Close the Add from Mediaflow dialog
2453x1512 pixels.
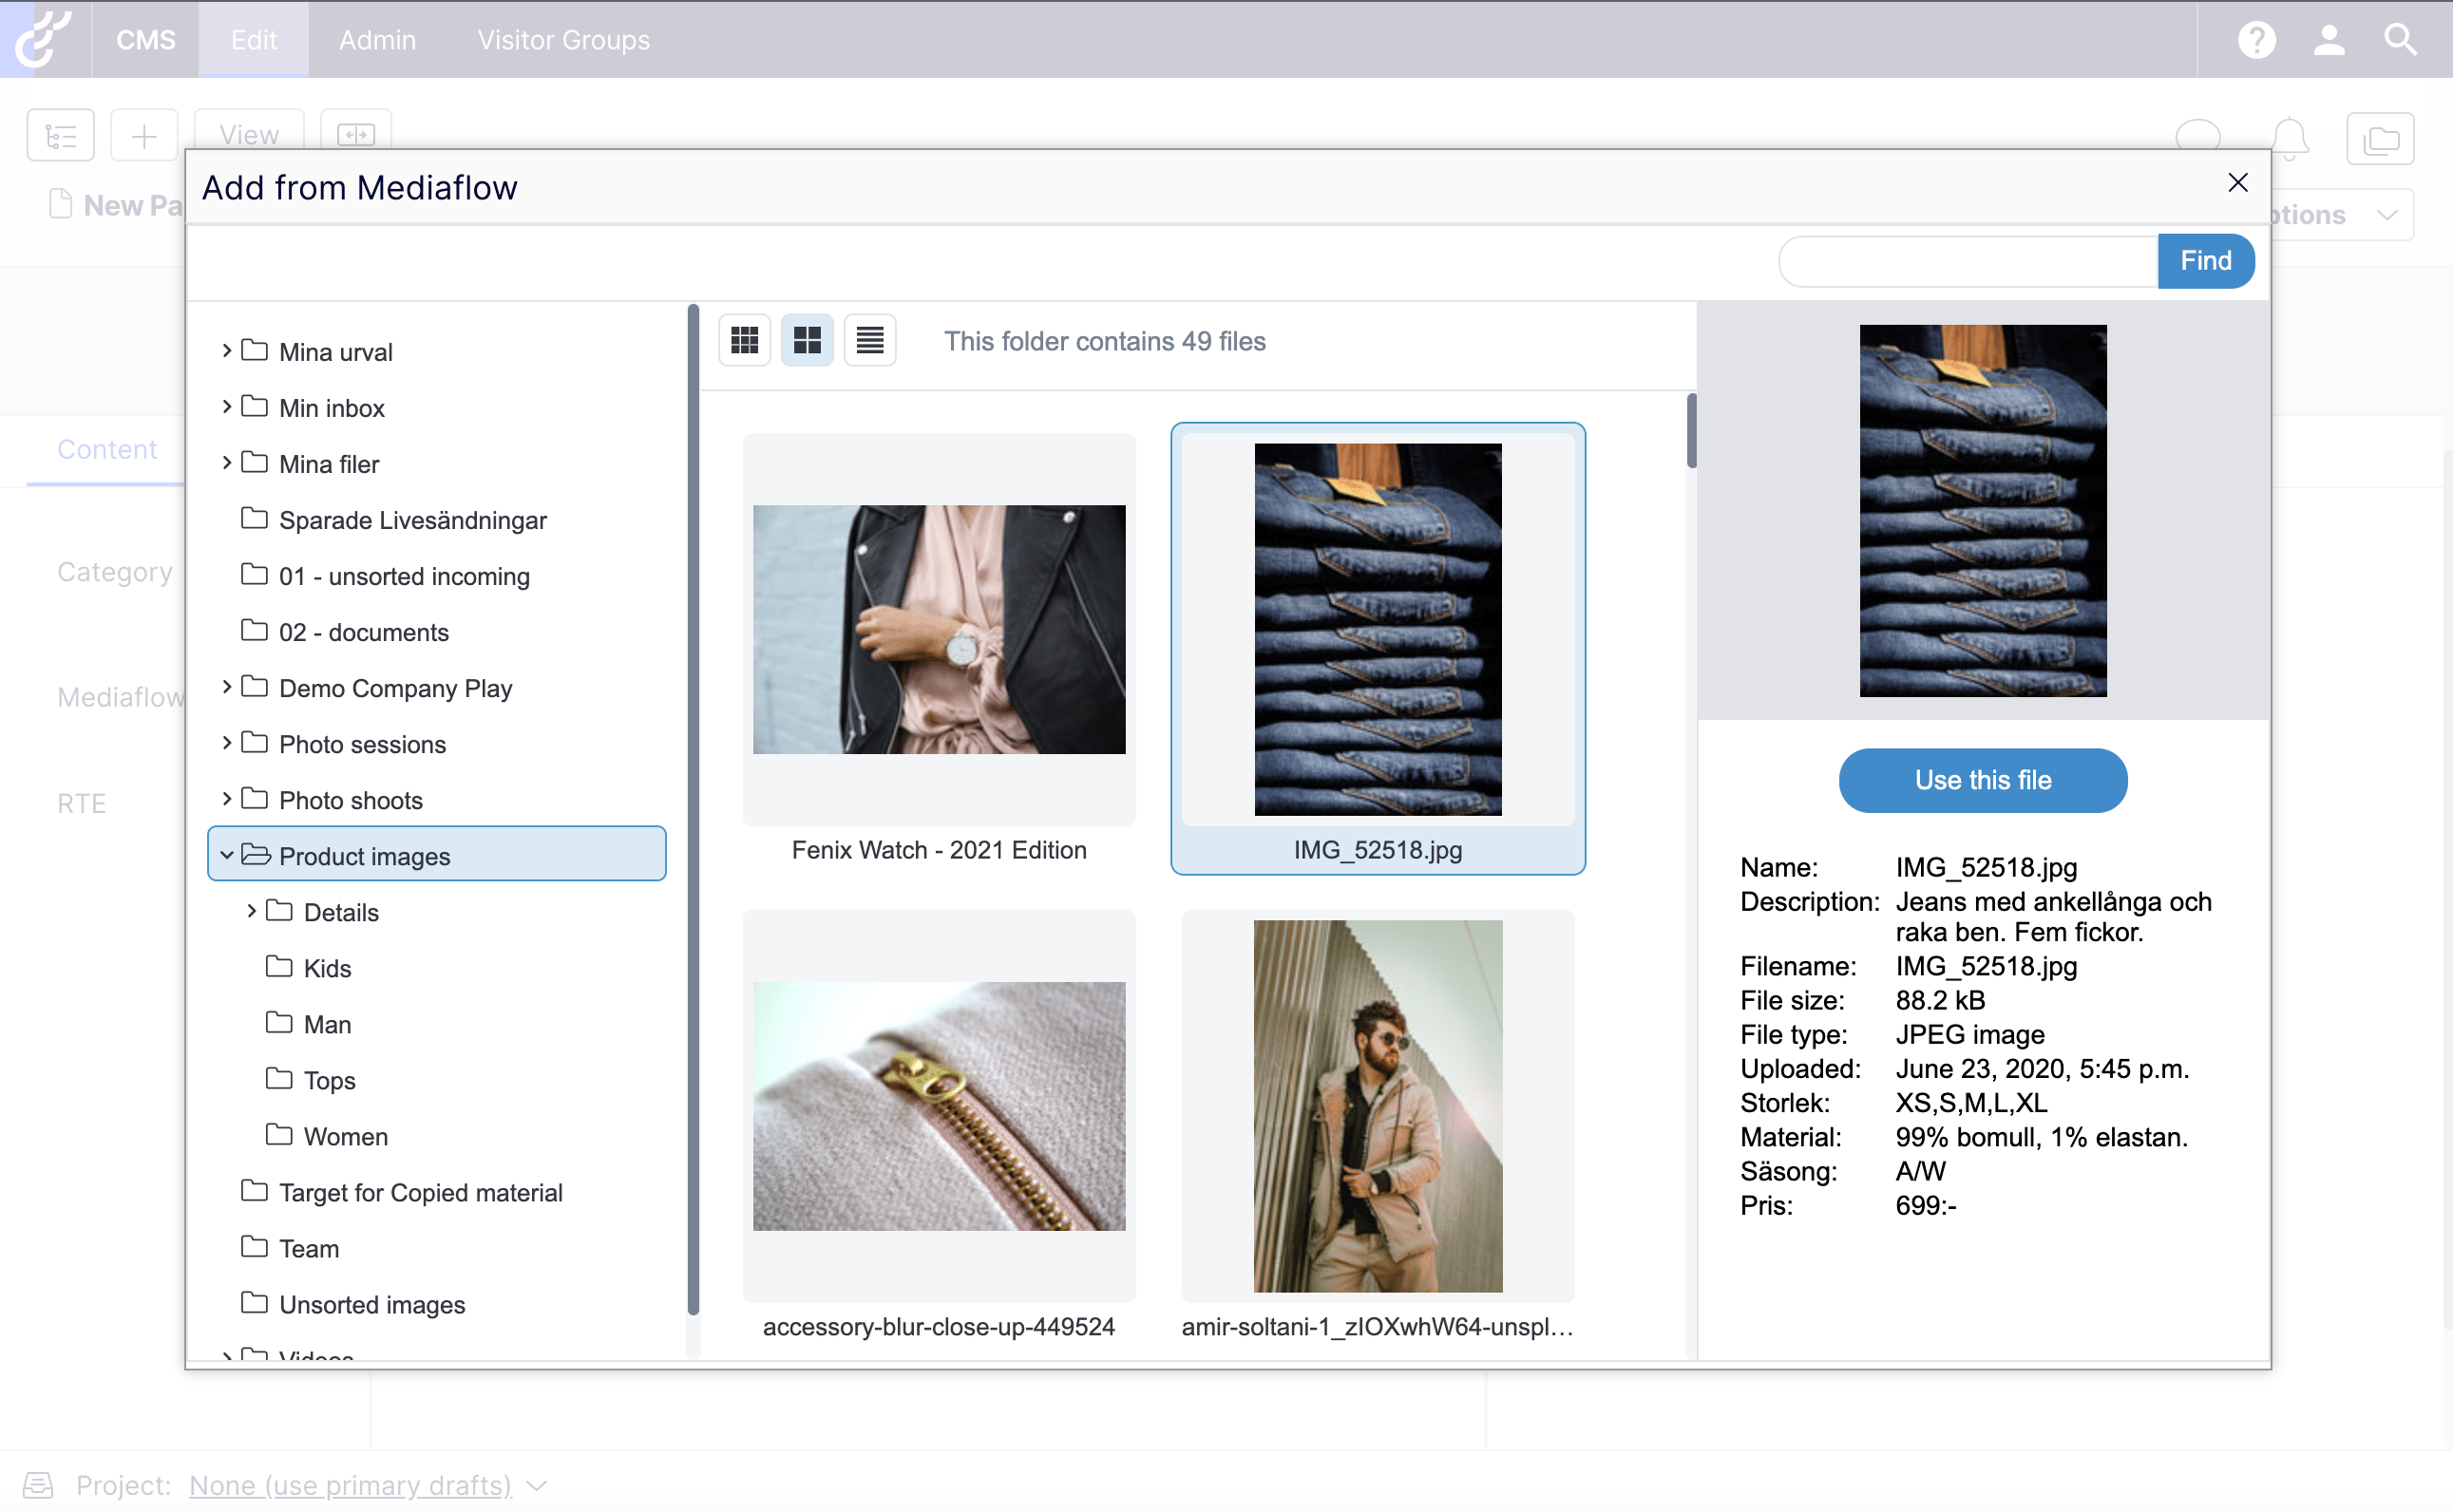[2237, 182]
